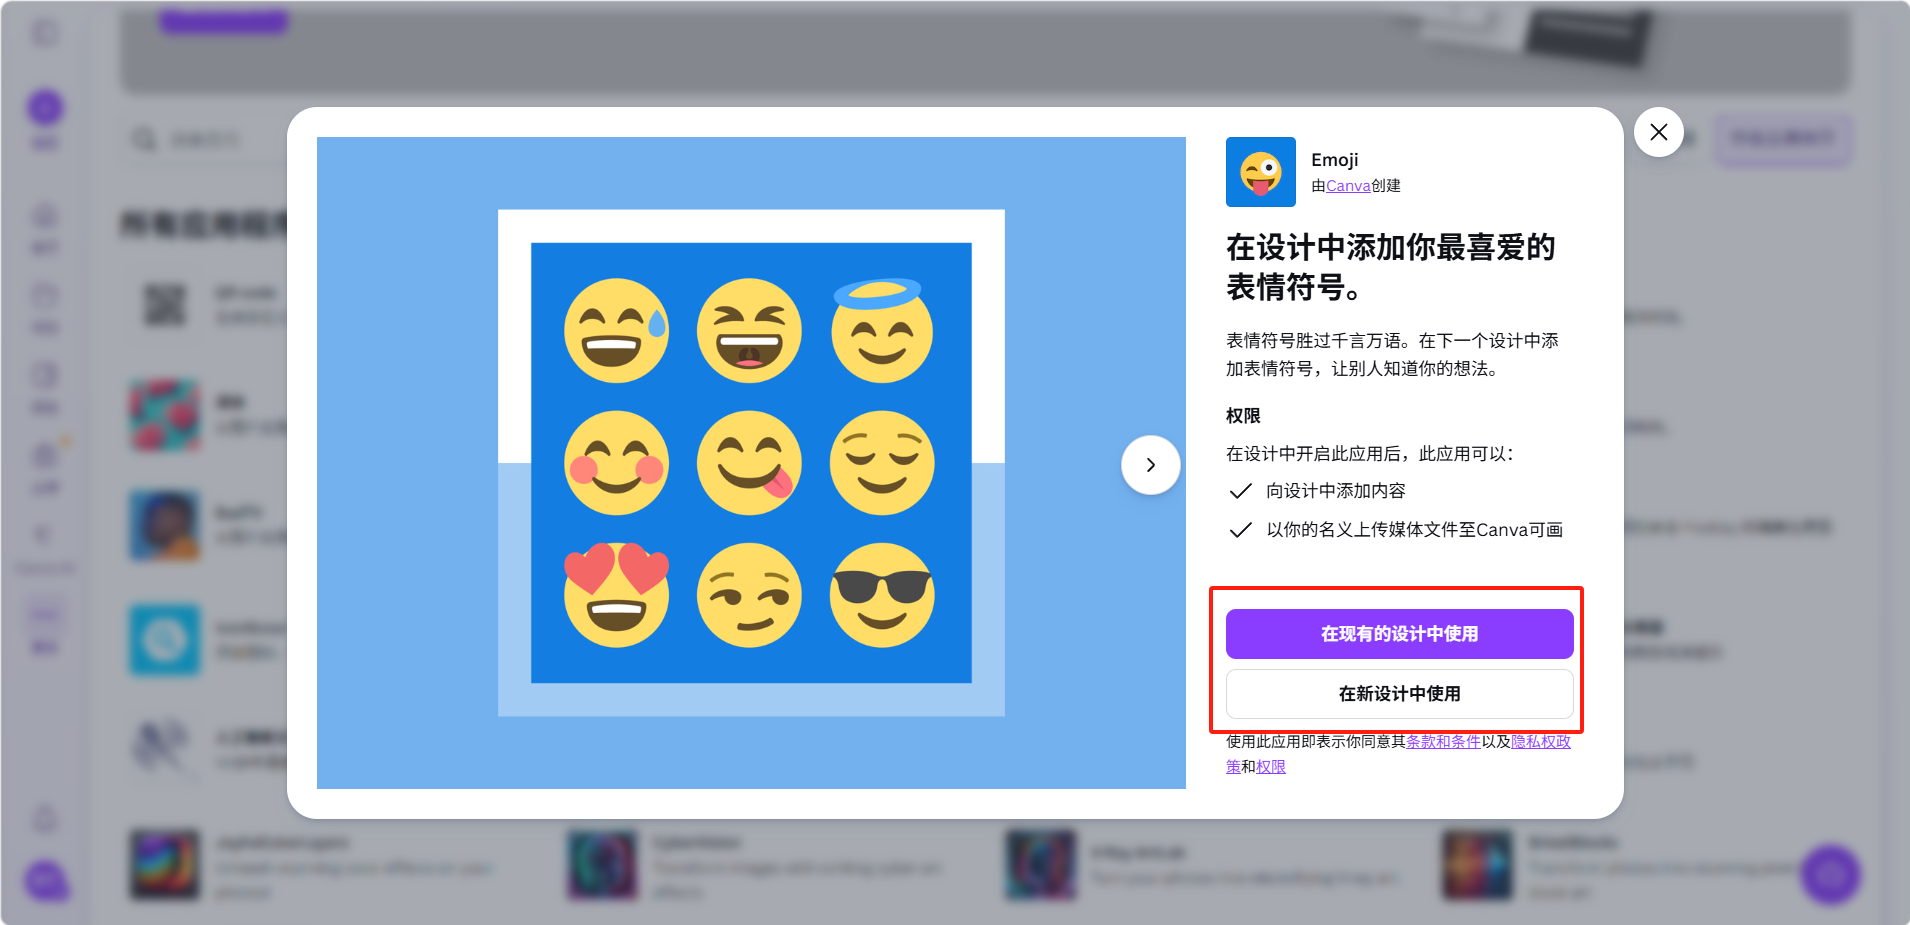
Task: Close the Emoji app dialog
Action: (1658, 132)
